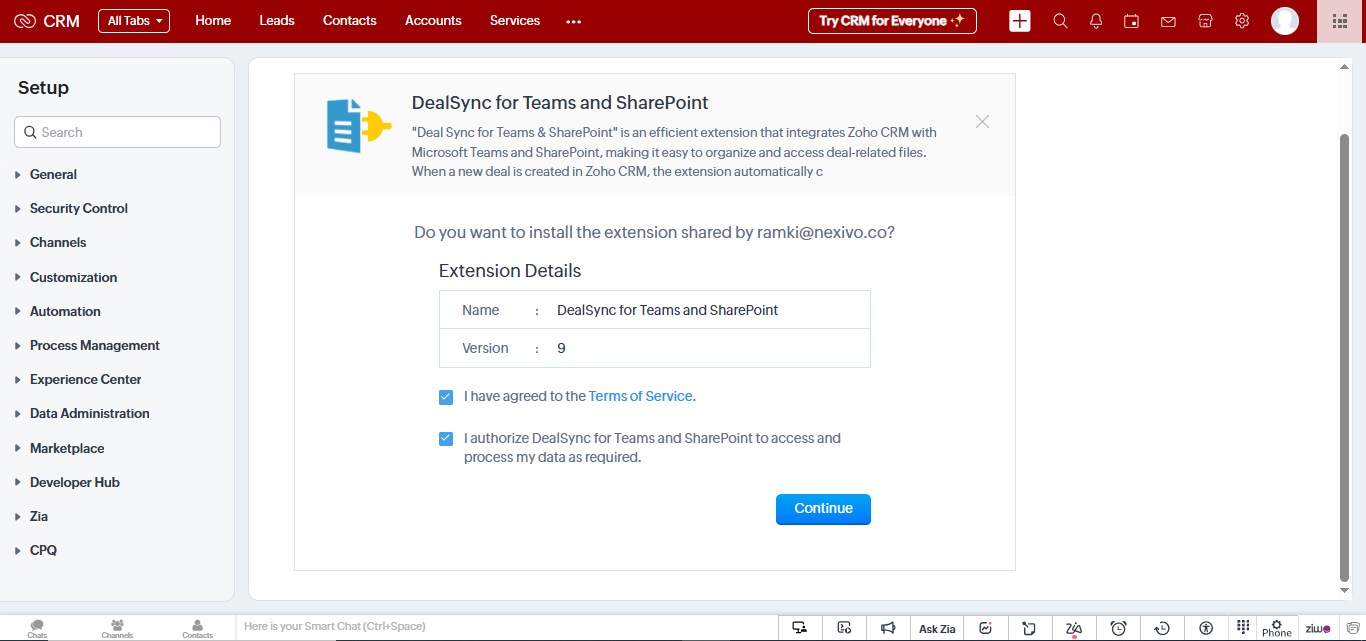Go to the Home tab
This screenshot has width=1366, height=641.
213,21
